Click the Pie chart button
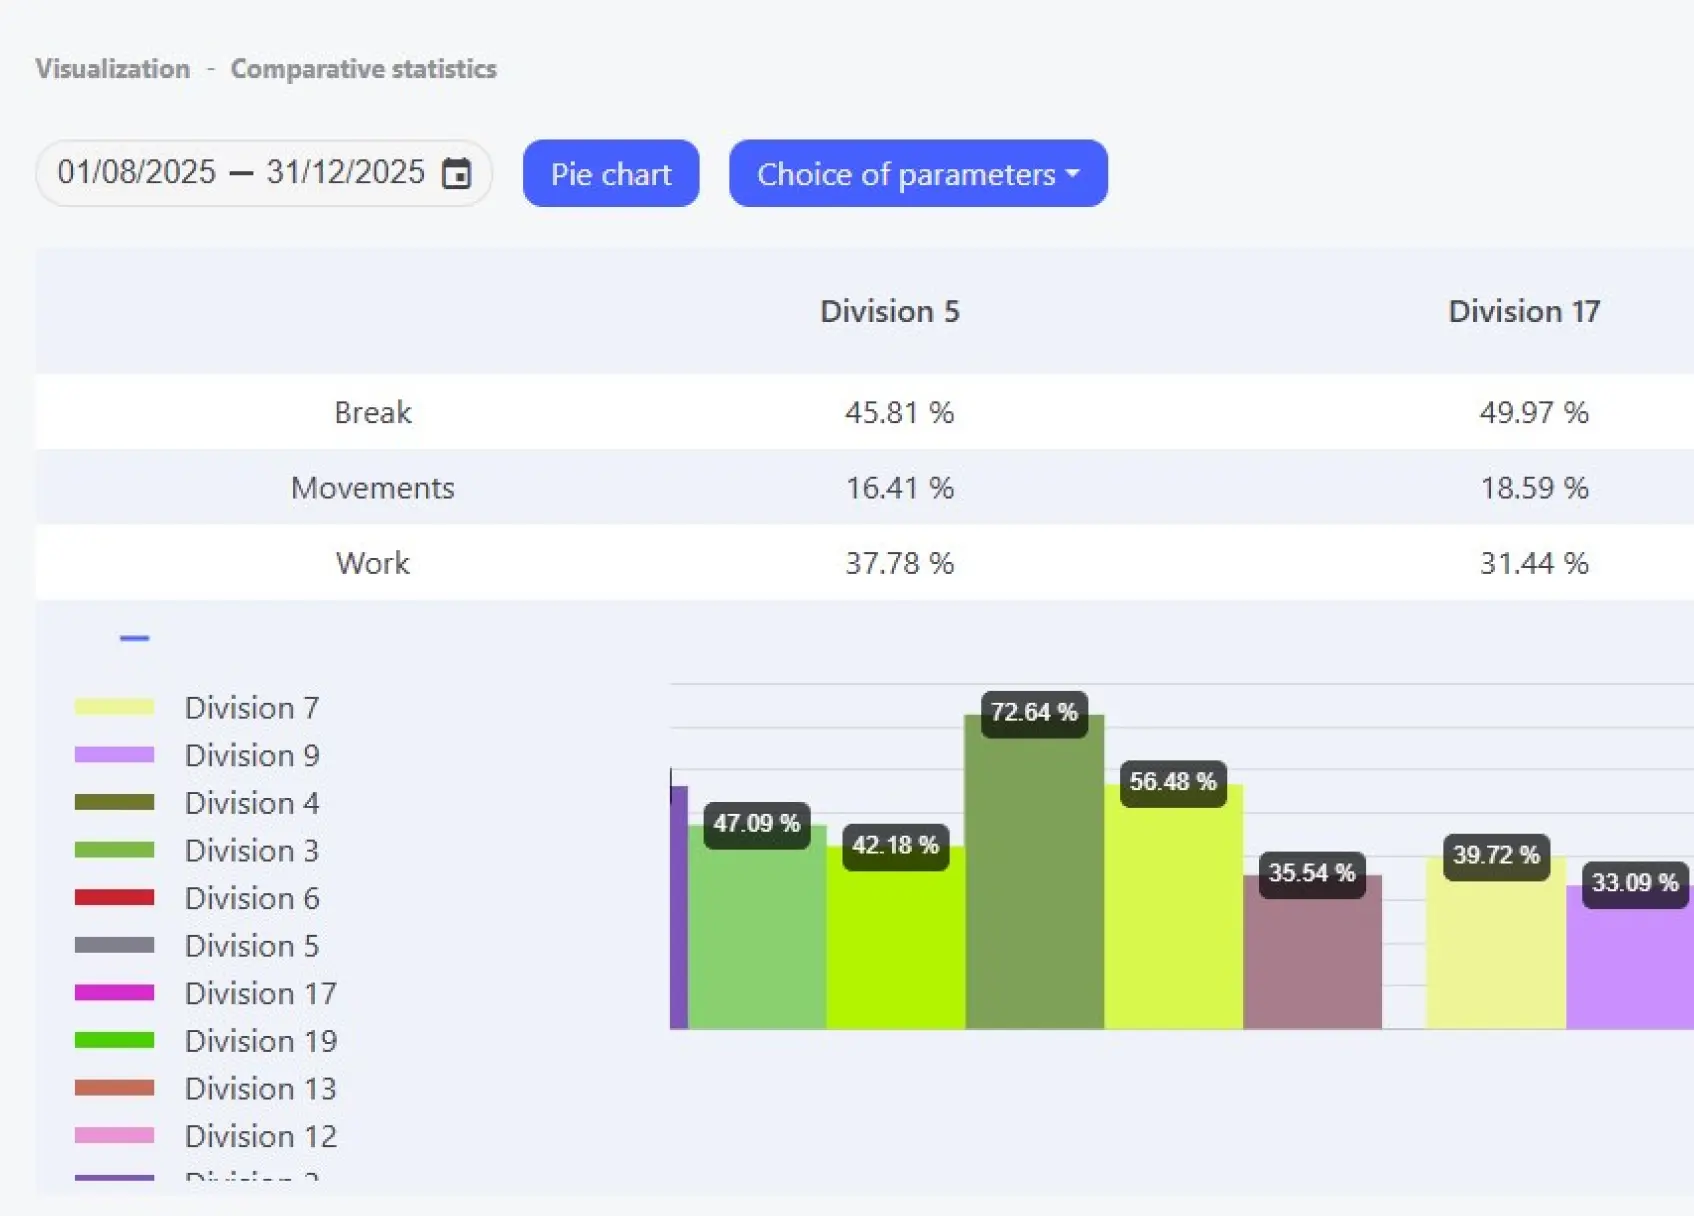This screenshot has height=1216, width=1694. pyautogui.click(x=611, y=173)
